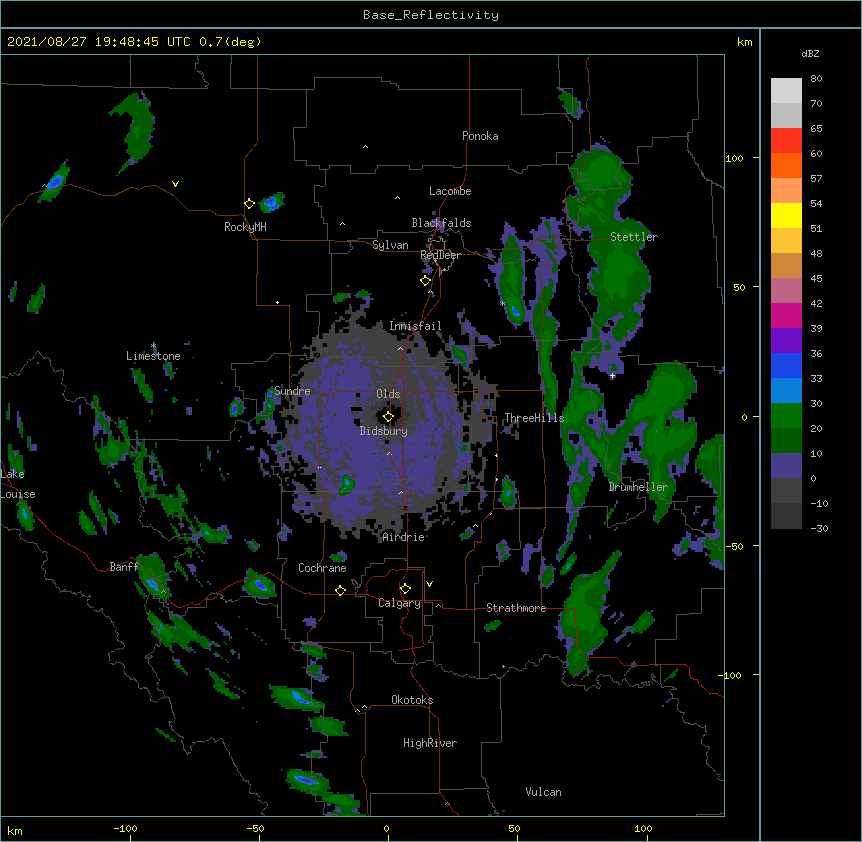Click the Okotoks town label

(x=412, y=700)
